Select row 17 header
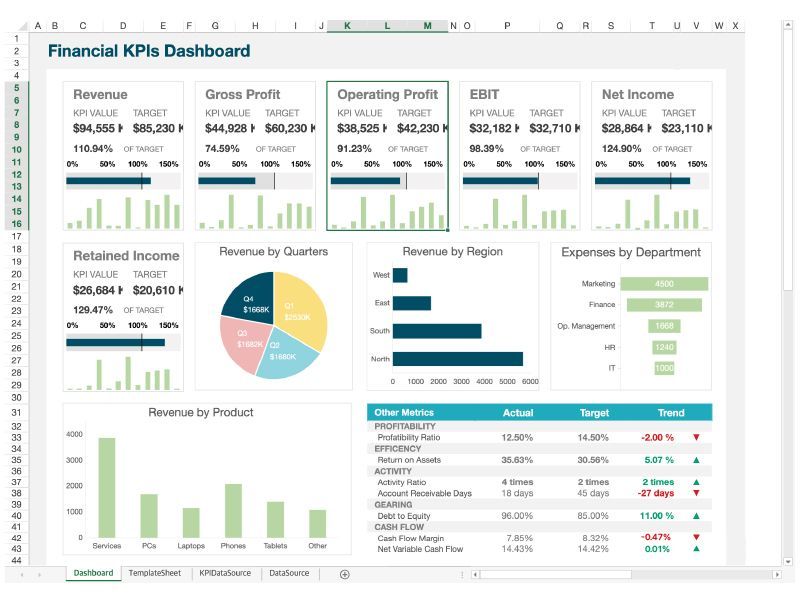Screen dimensions: 800x601 (17, 237)
